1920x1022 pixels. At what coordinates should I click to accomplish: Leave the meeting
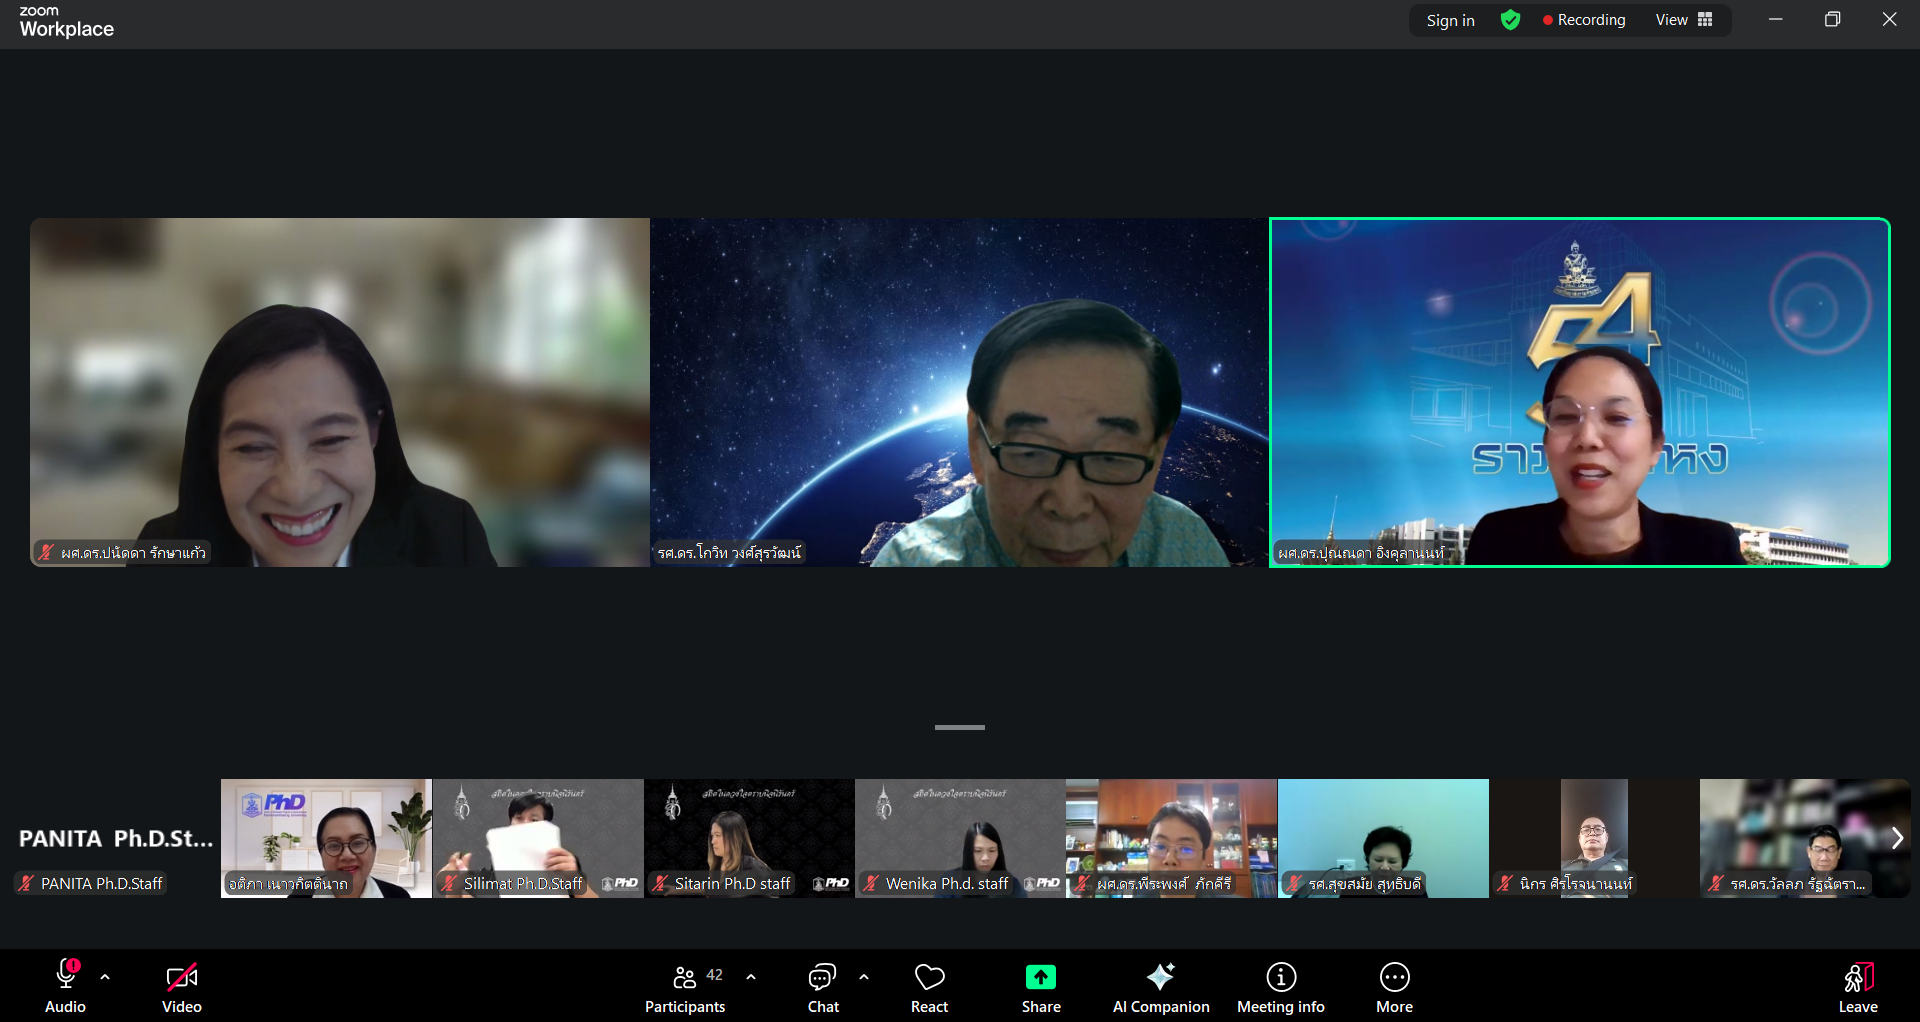point(1857,986)
